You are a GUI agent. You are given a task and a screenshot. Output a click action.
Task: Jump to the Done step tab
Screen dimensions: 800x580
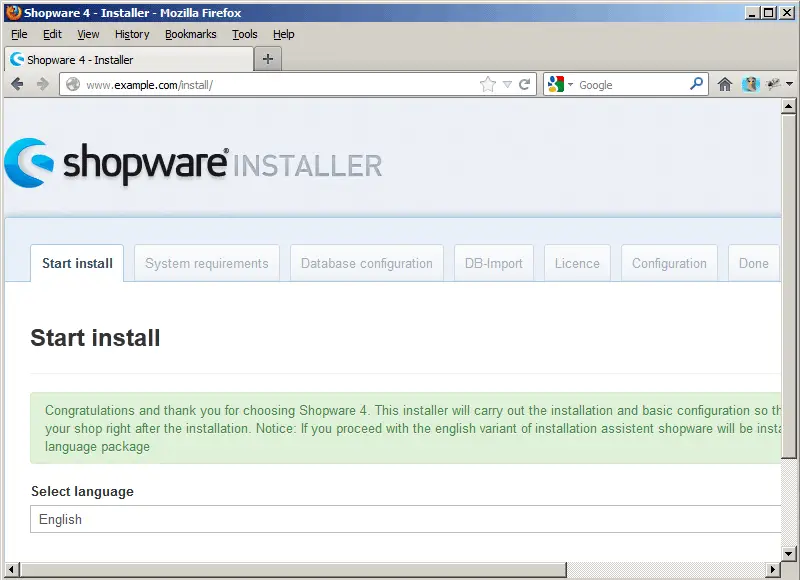[x=754, y=263]
